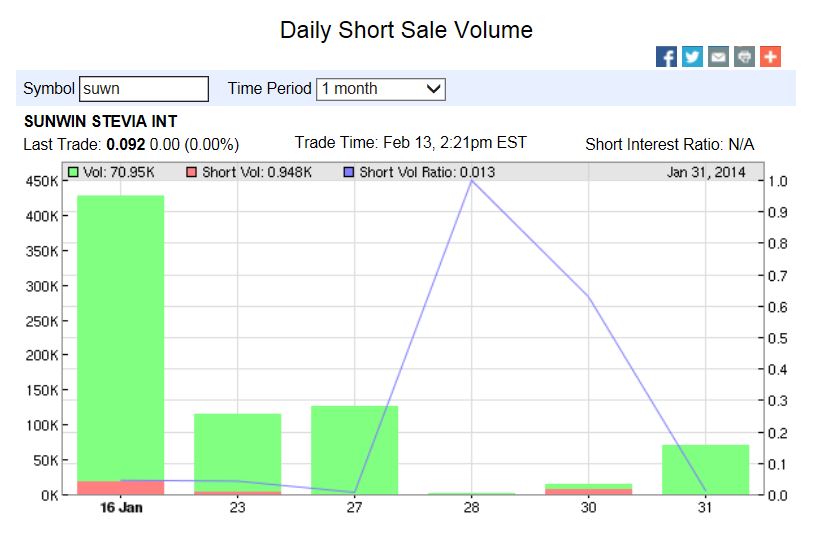Screen dimensions: 816x534
Task: Click the red Short Vol legend square
Action: [192, 172]
